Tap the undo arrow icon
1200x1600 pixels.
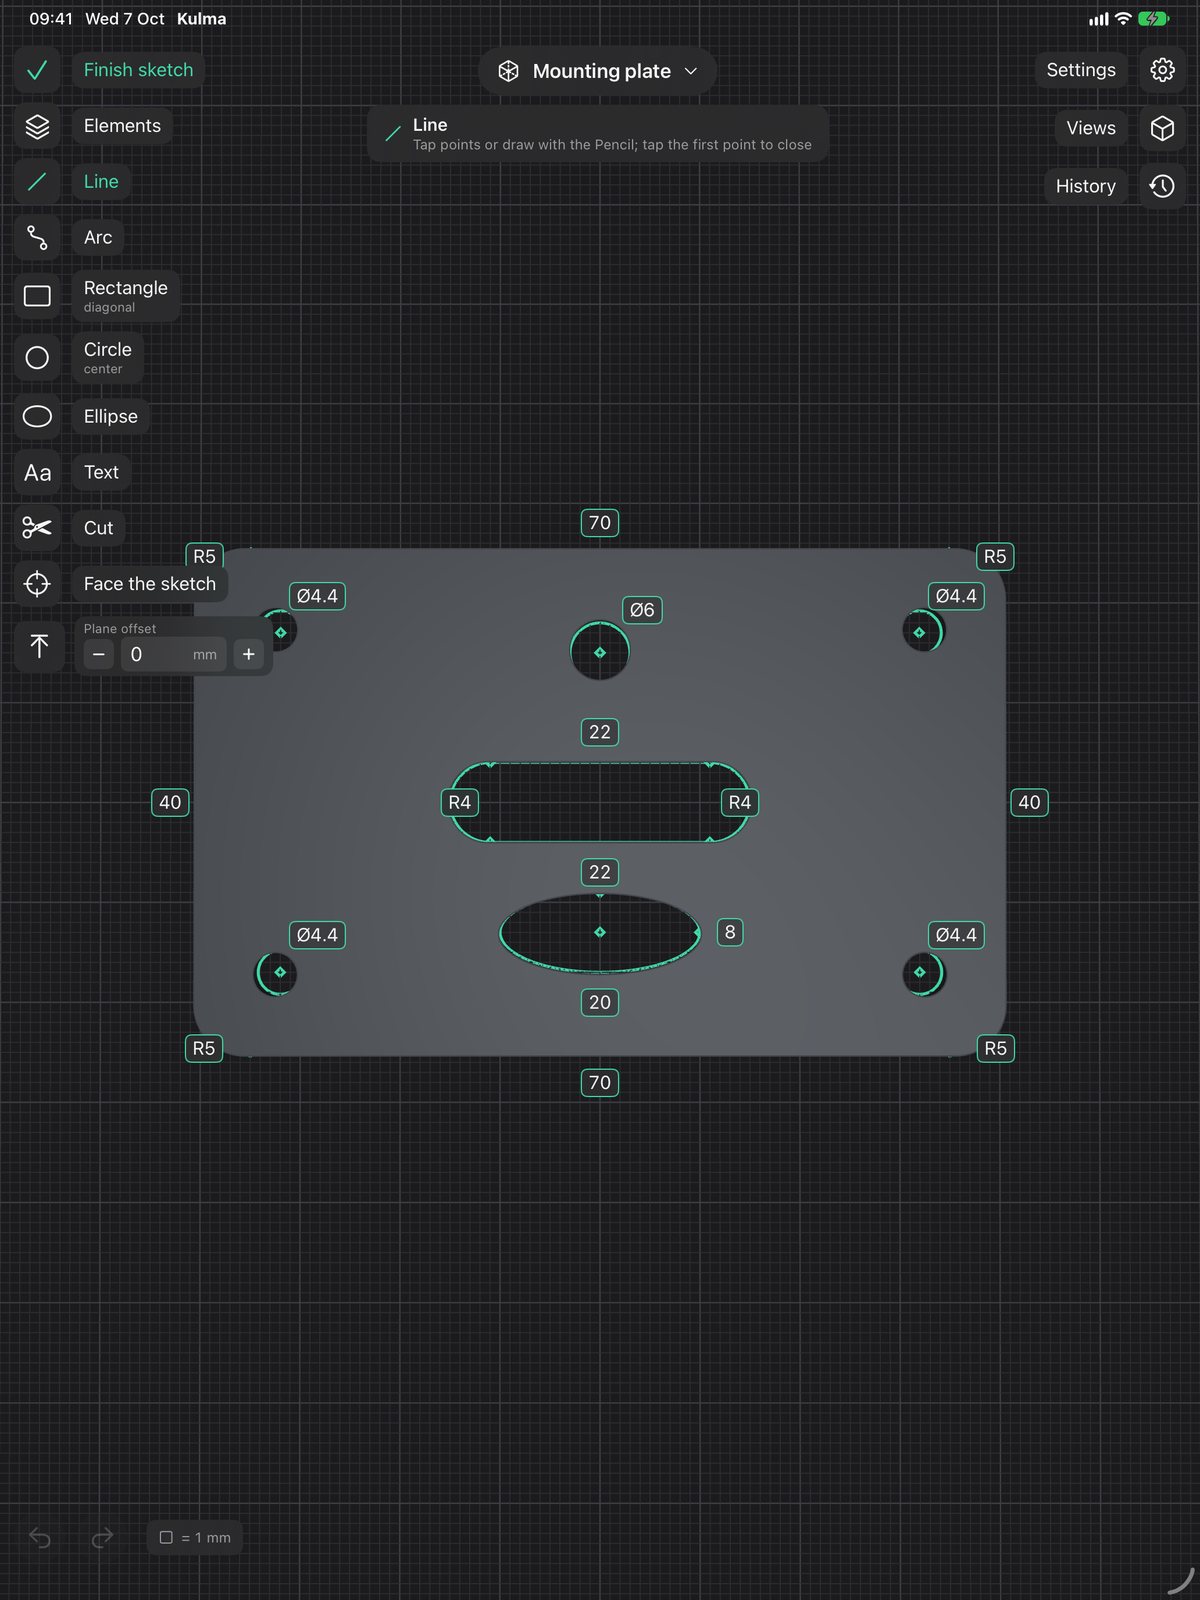click(x=40, y=1537)
